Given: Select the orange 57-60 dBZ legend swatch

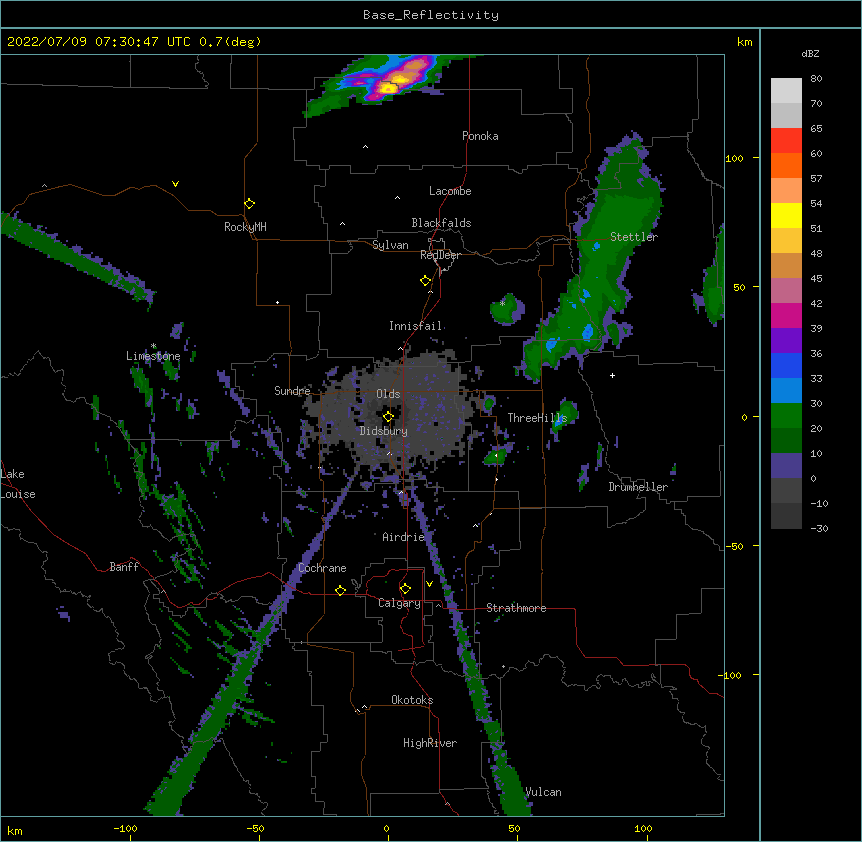Looking at the screenshot, I should point(786,165).
